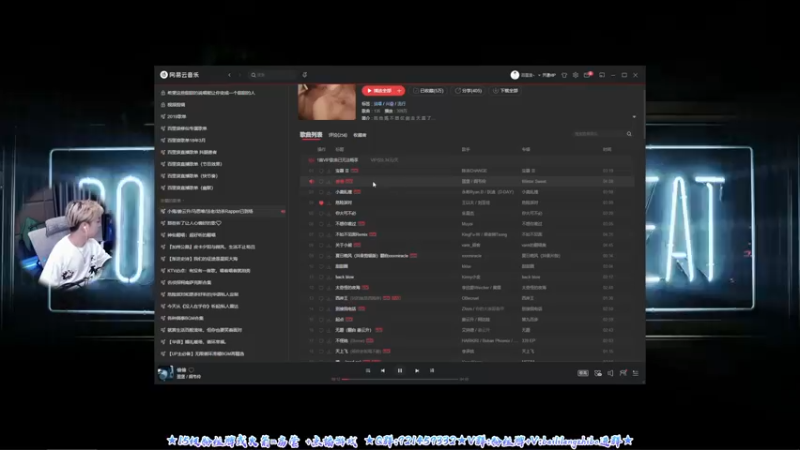Open the comments (254) tab
Screen dimensions: 800x450
pos(338,135)
